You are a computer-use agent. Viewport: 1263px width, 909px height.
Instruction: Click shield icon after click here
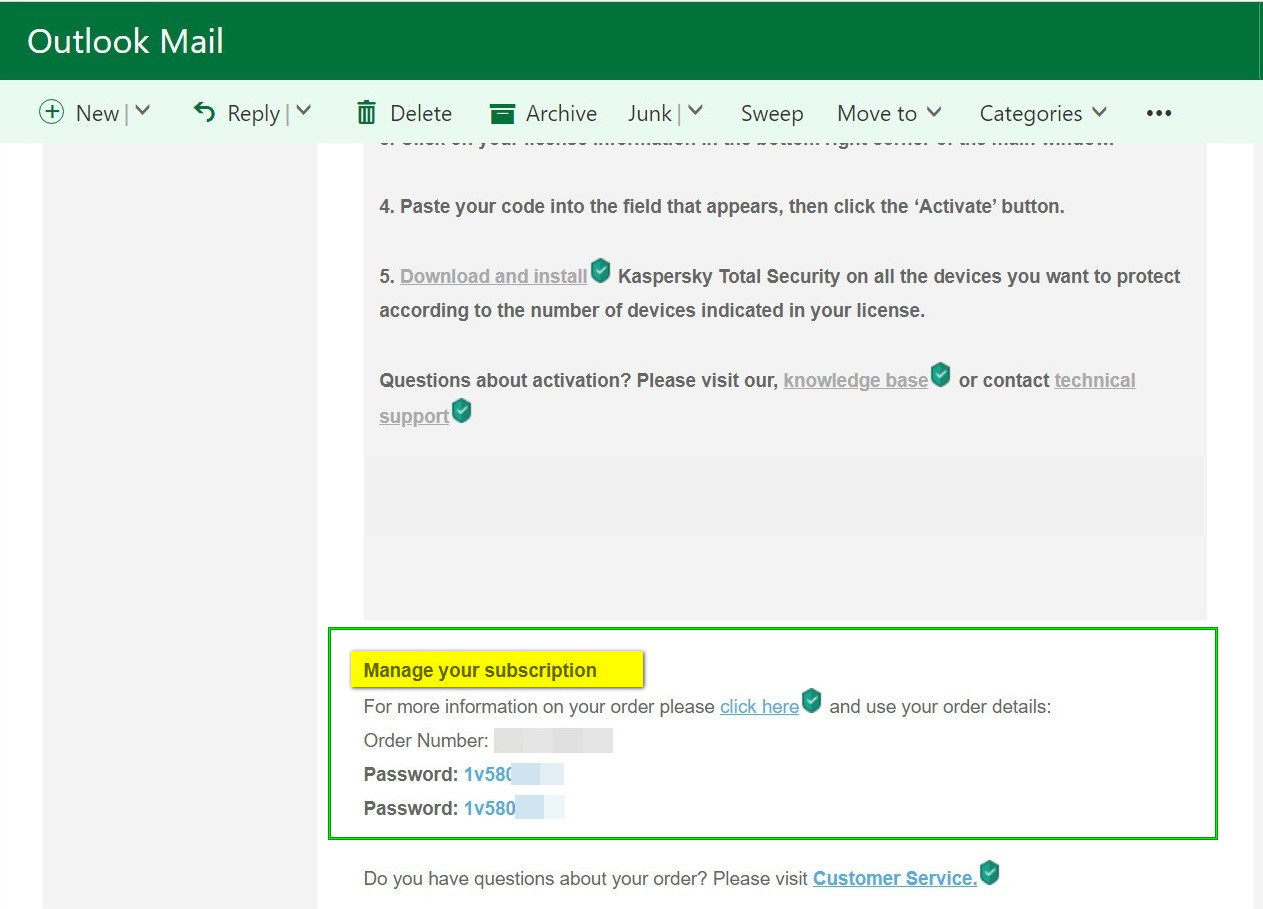pos(812,700)
